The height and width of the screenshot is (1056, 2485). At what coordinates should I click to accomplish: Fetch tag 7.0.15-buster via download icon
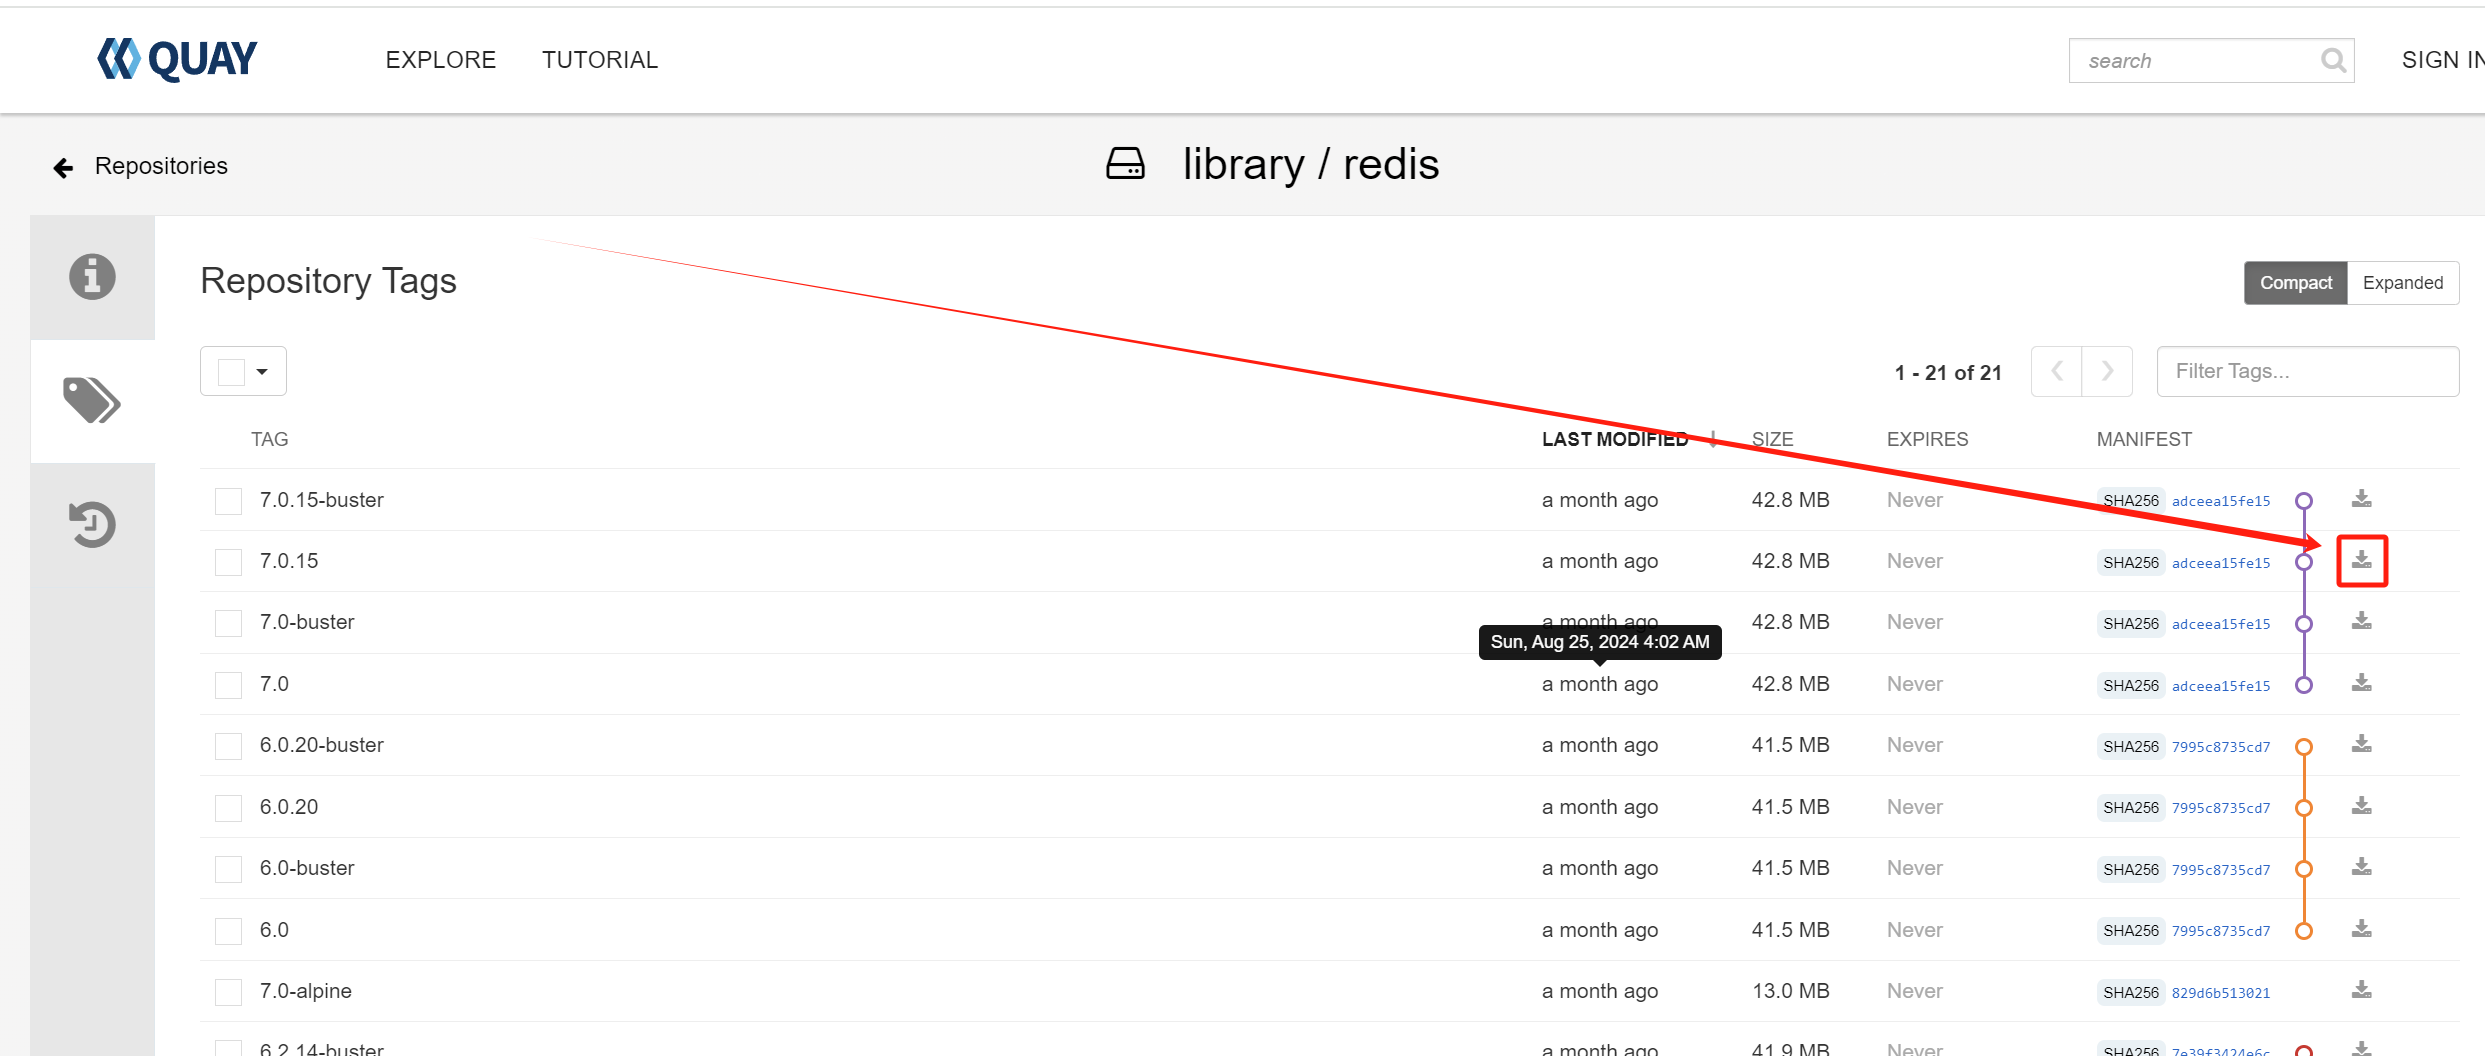(x=2361, y=499)
